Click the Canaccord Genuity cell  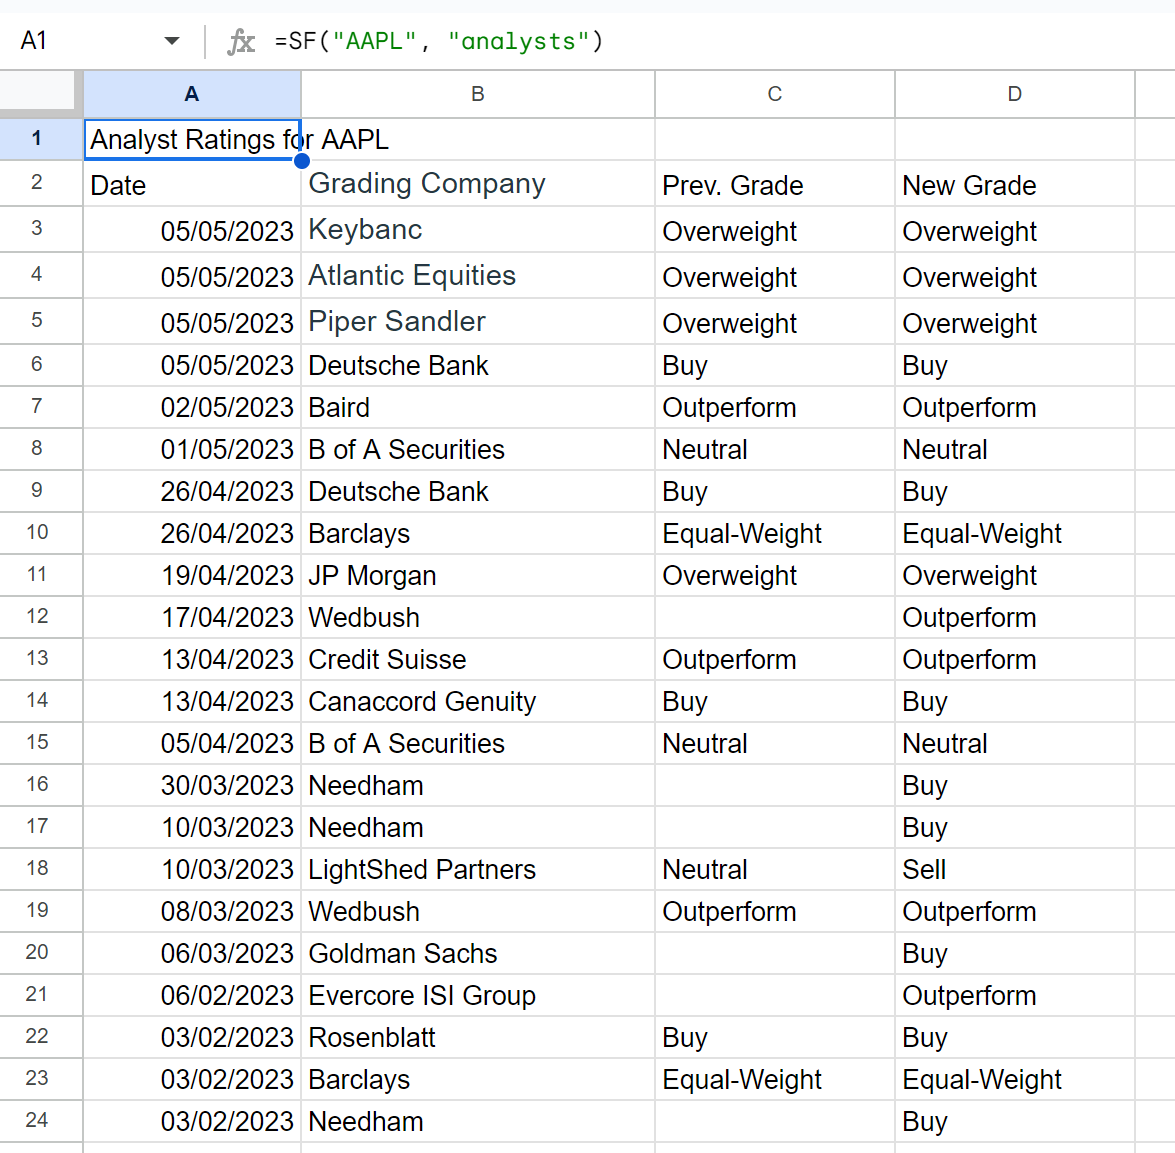click(478, 701)
